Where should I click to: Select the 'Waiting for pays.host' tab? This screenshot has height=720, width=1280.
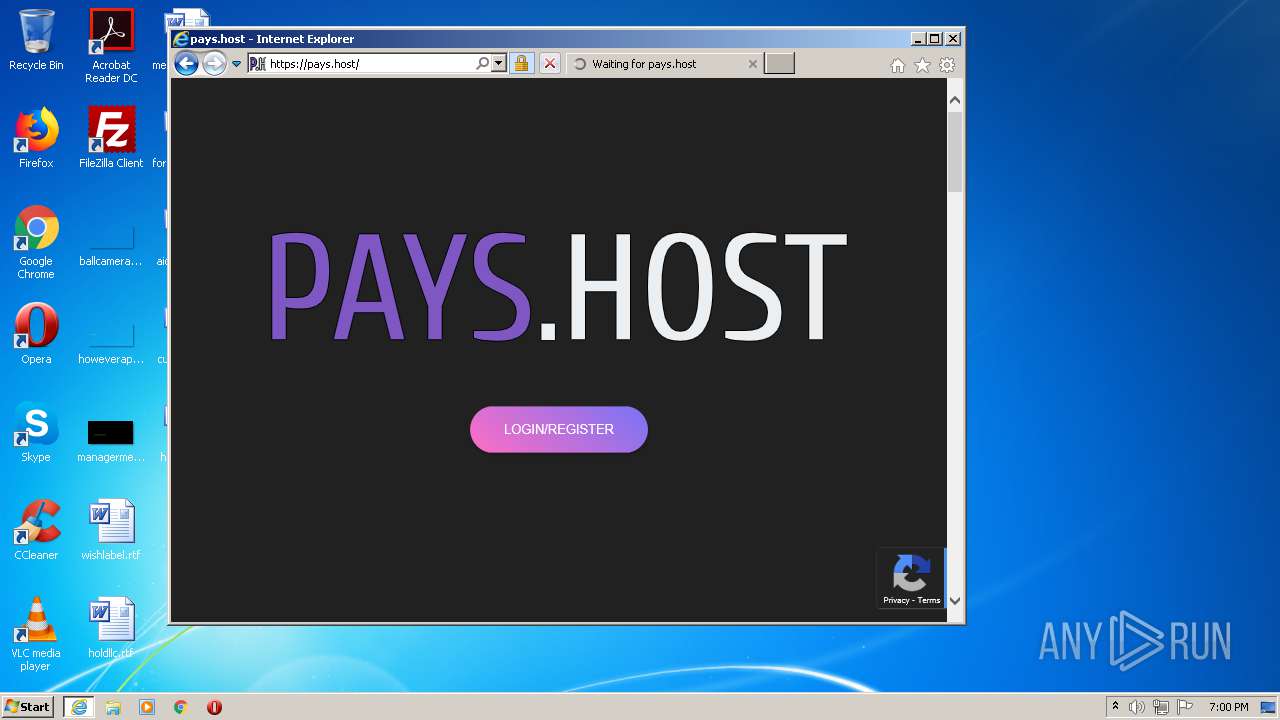(x=664, y=64)
